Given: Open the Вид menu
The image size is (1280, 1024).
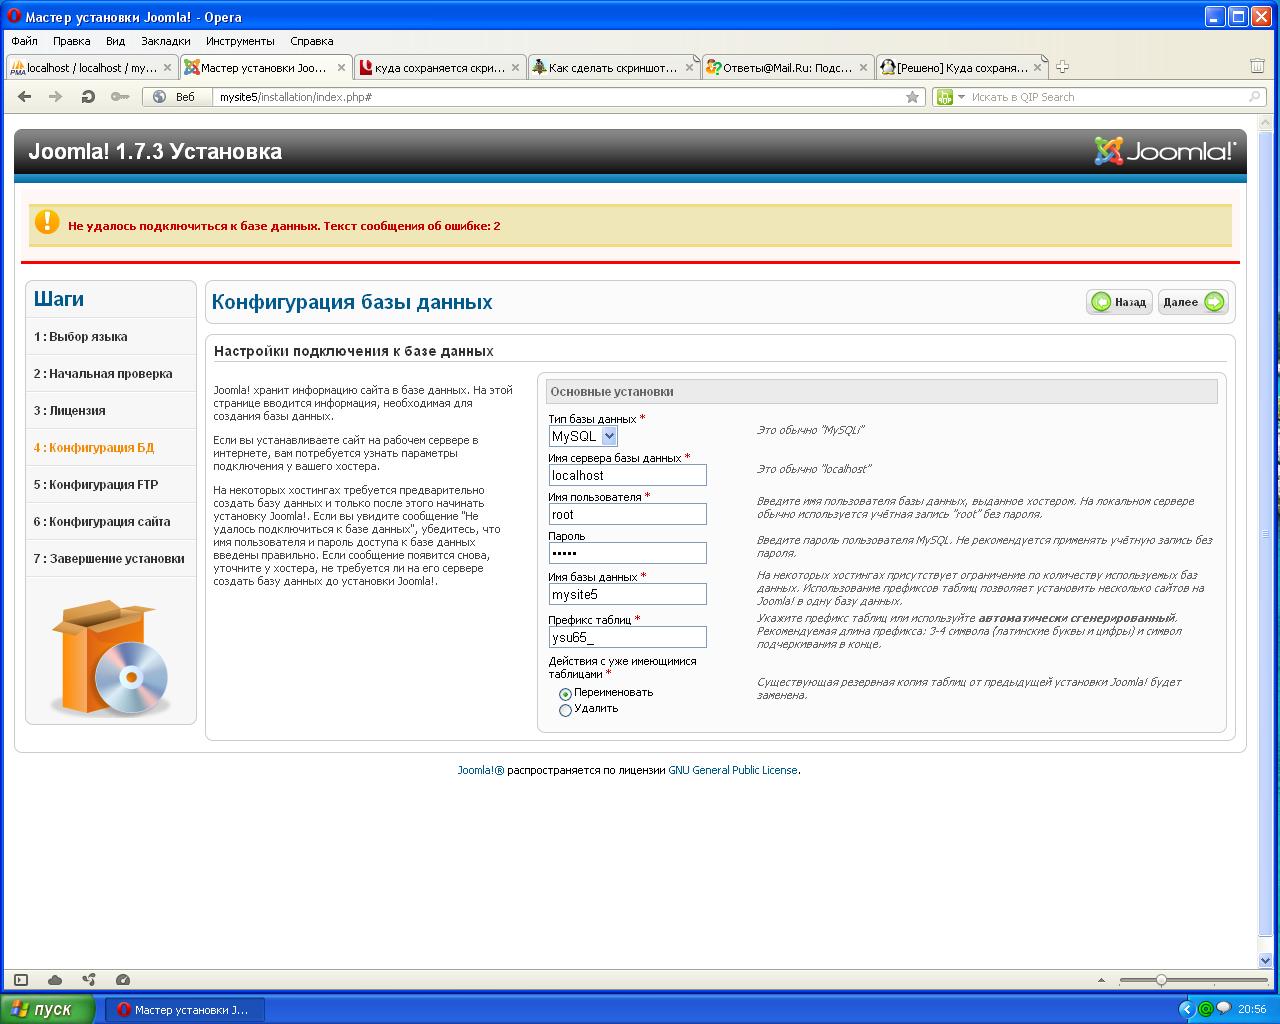Looking at the screenshot, I should (116, 41).
